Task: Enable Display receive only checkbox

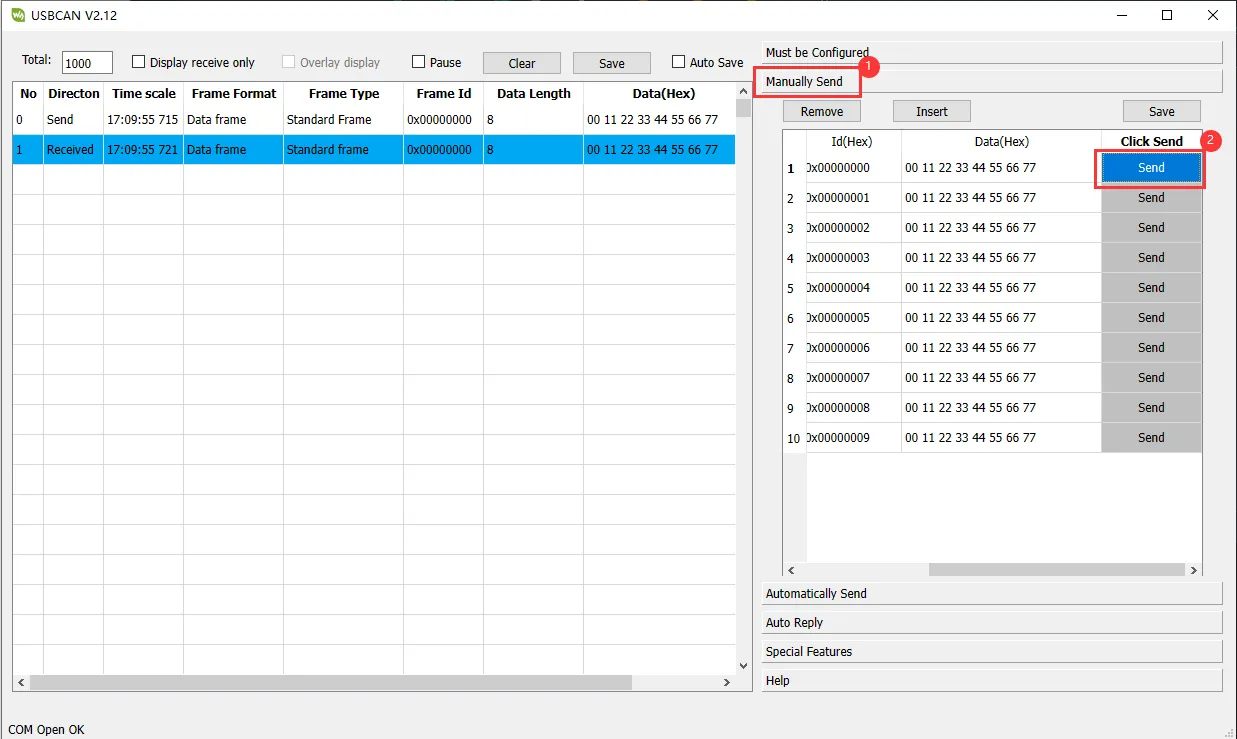Action: [x=139, y=62]
